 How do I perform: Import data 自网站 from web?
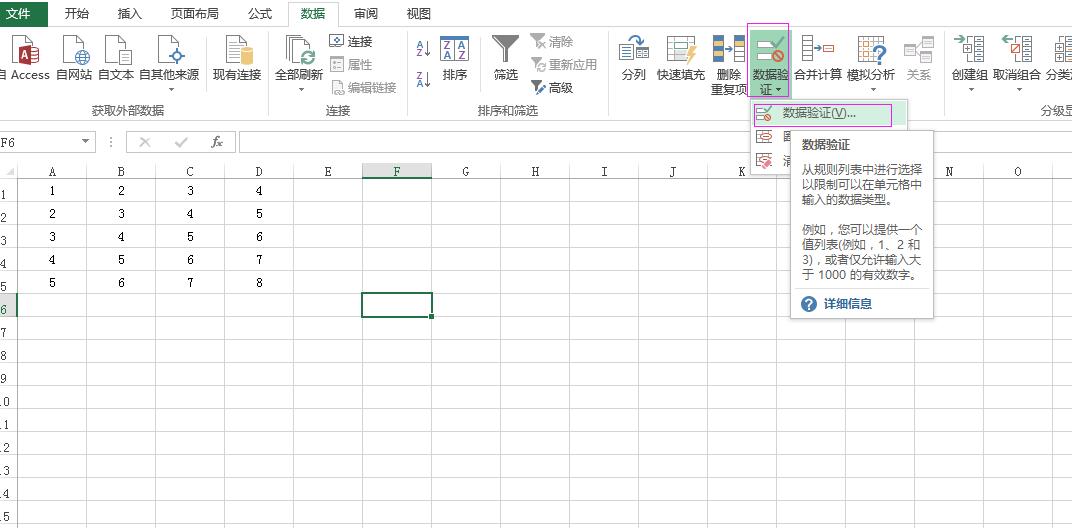click(74, 58)
